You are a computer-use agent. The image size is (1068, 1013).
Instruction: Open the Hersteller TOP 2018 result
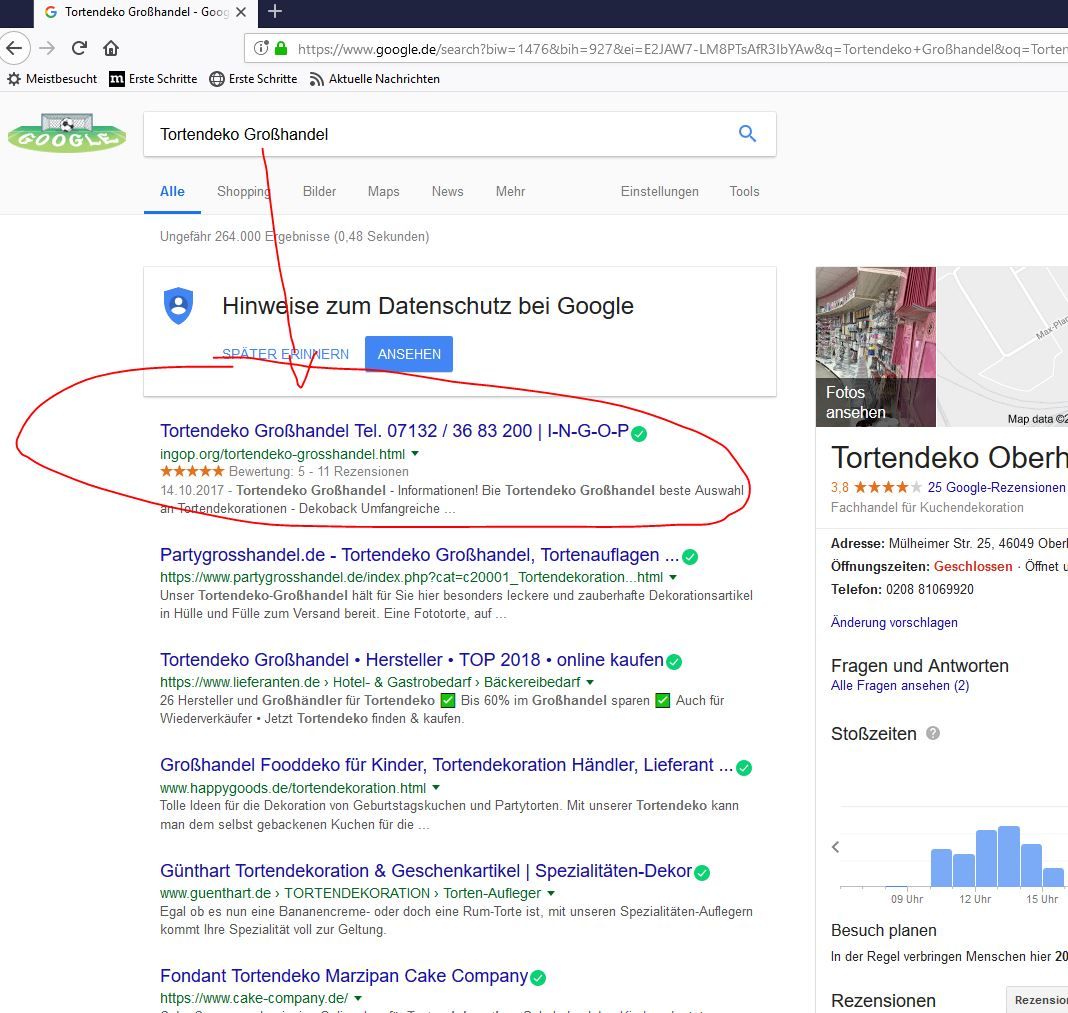pyautogui.click(x=411, y=659)
